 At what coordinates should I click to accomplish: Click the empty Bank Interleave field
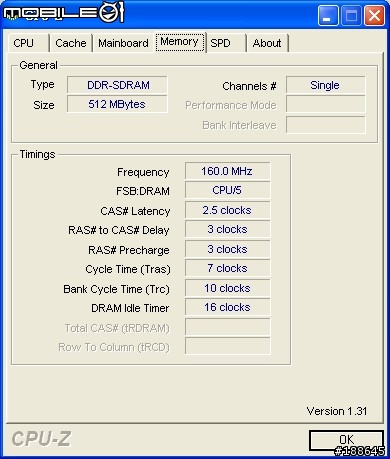pyautogui.click(x=325, y=125)
